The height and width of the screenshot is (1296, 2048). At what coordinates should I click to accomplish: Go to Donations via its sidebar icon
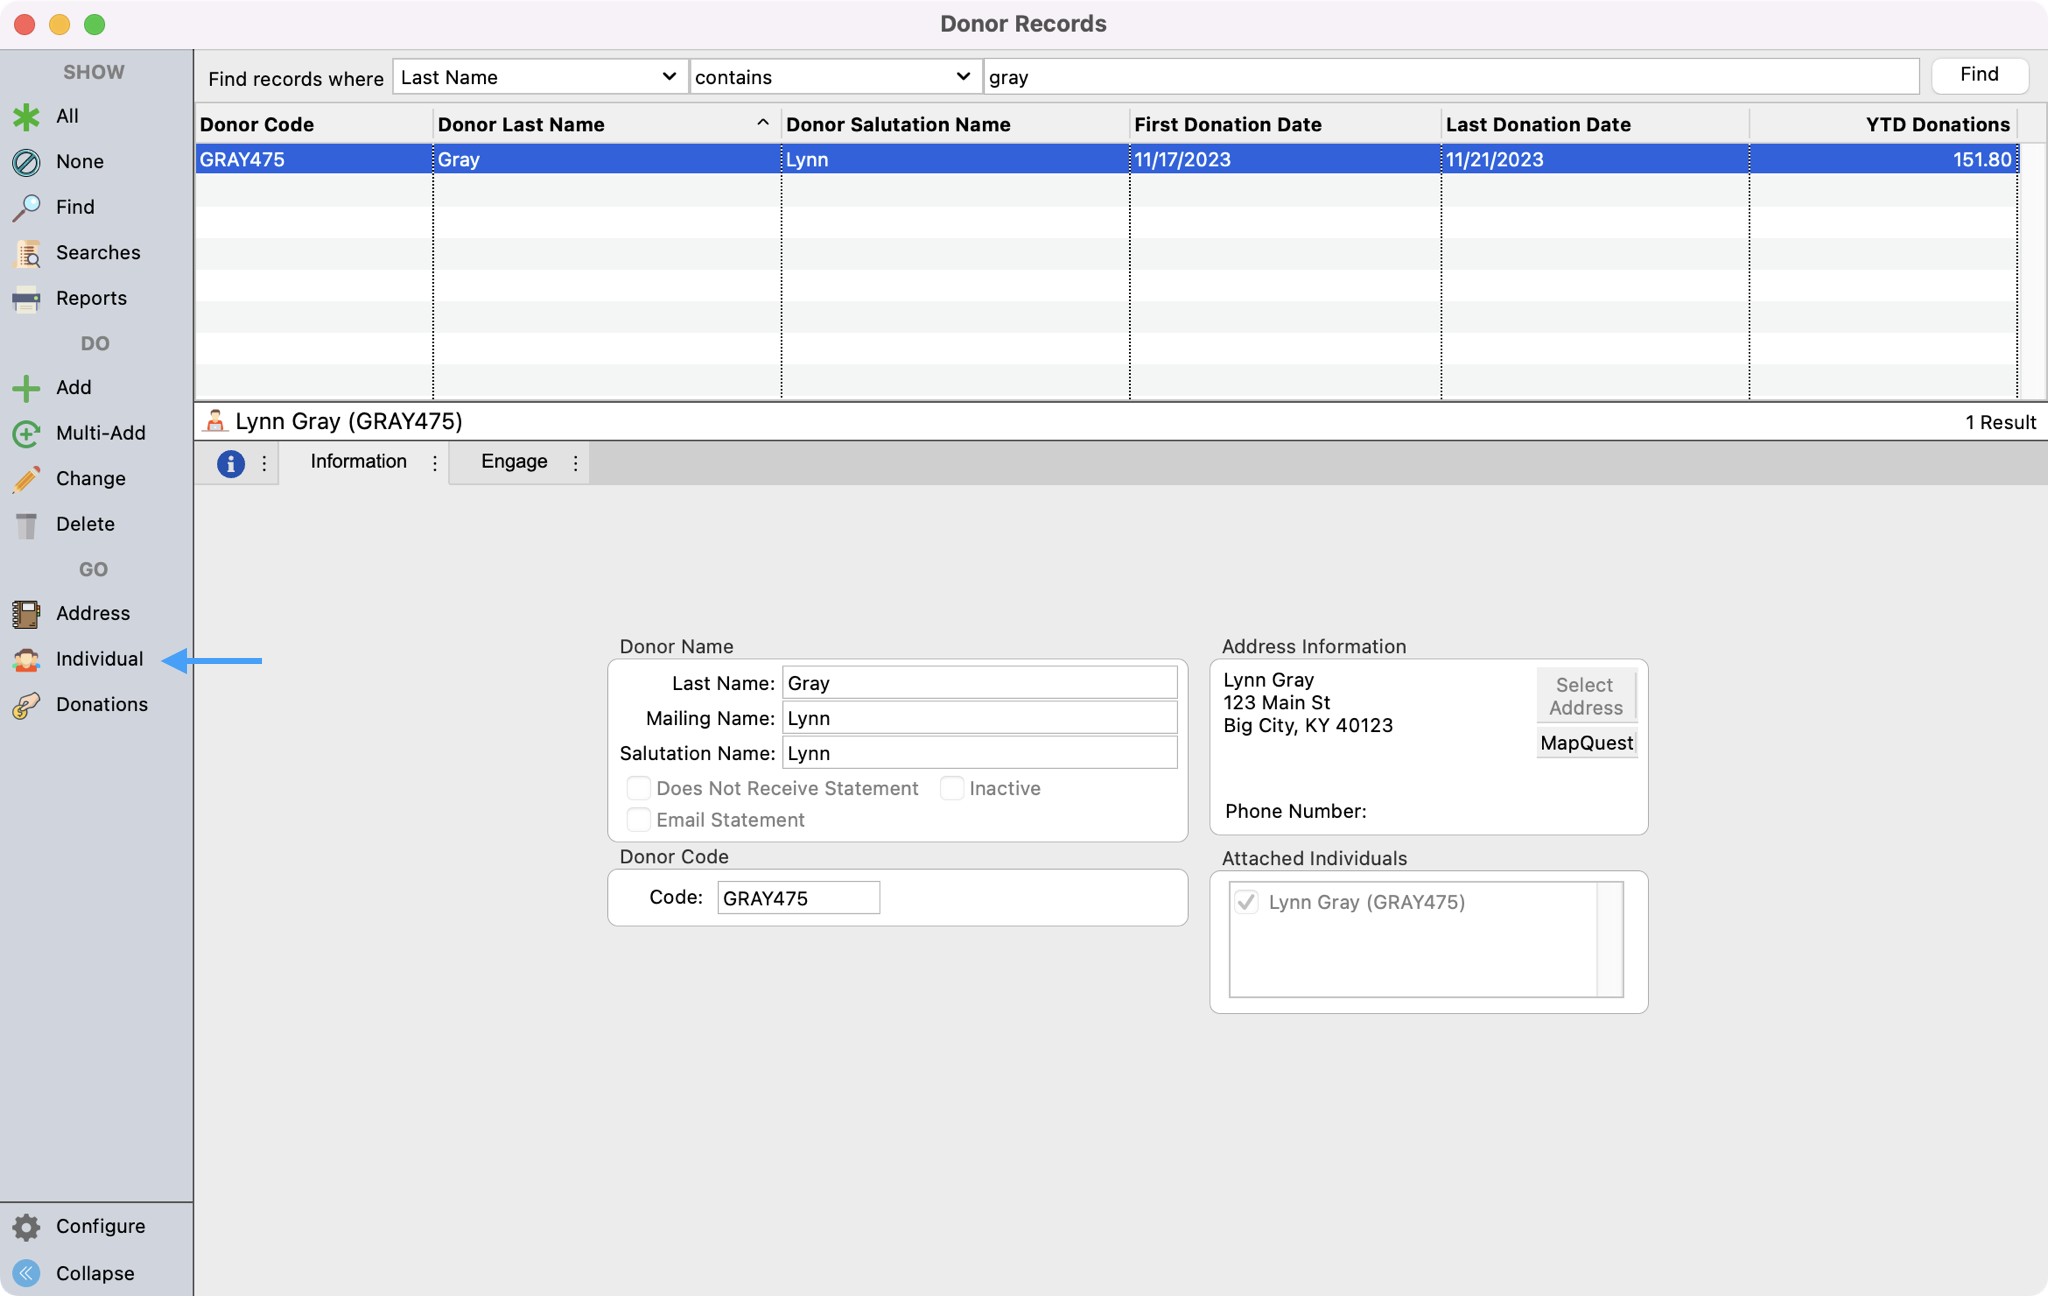click(26, 705)
